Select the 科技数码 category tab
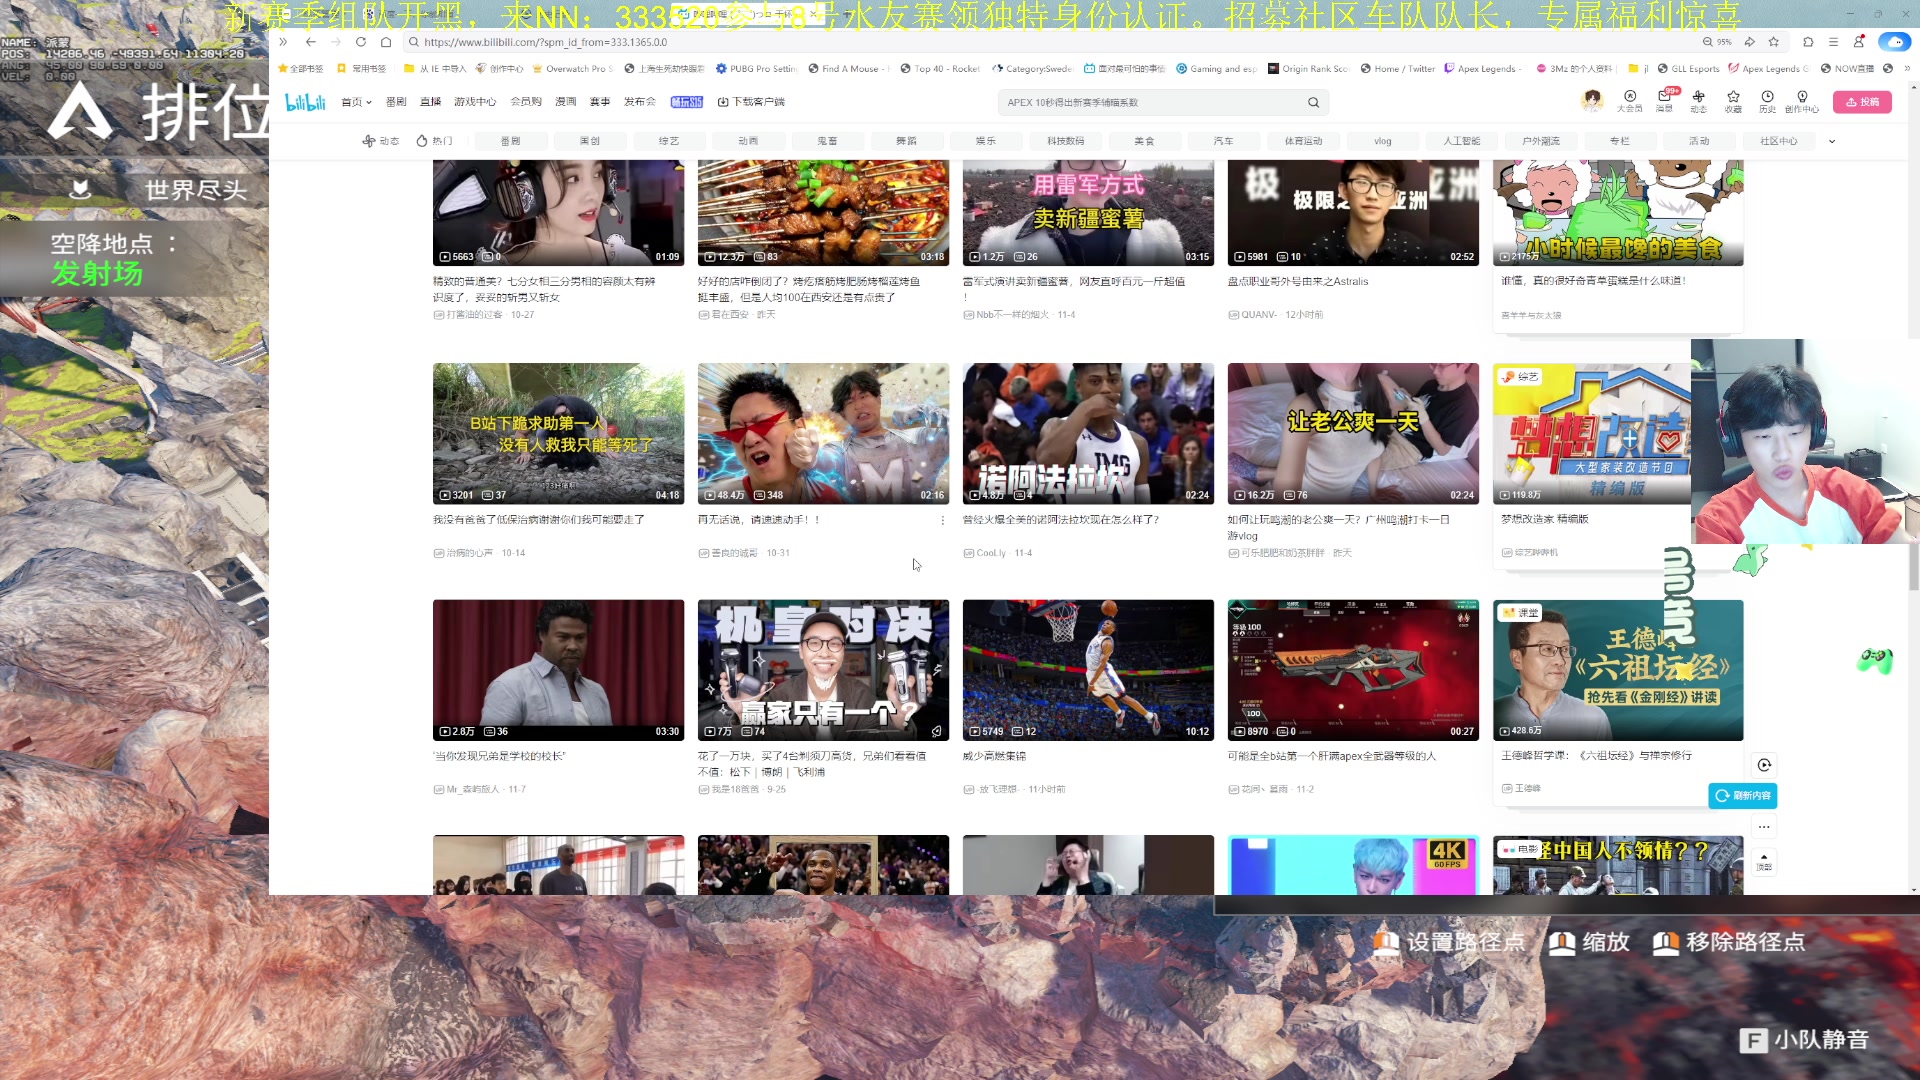The height and width of the screenshot is (1080, 1920). tap(1065, 141)
